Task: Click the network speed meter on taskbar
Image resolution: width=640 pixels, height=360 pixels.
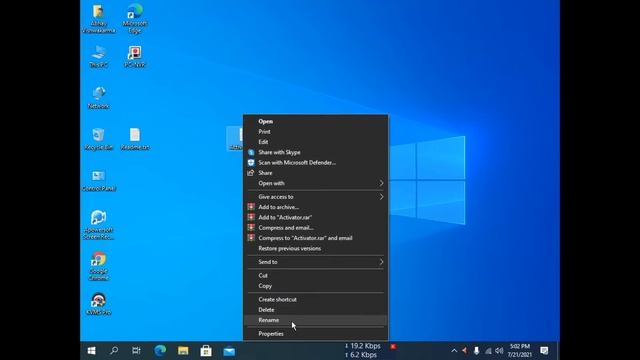Action: (363, 351)
